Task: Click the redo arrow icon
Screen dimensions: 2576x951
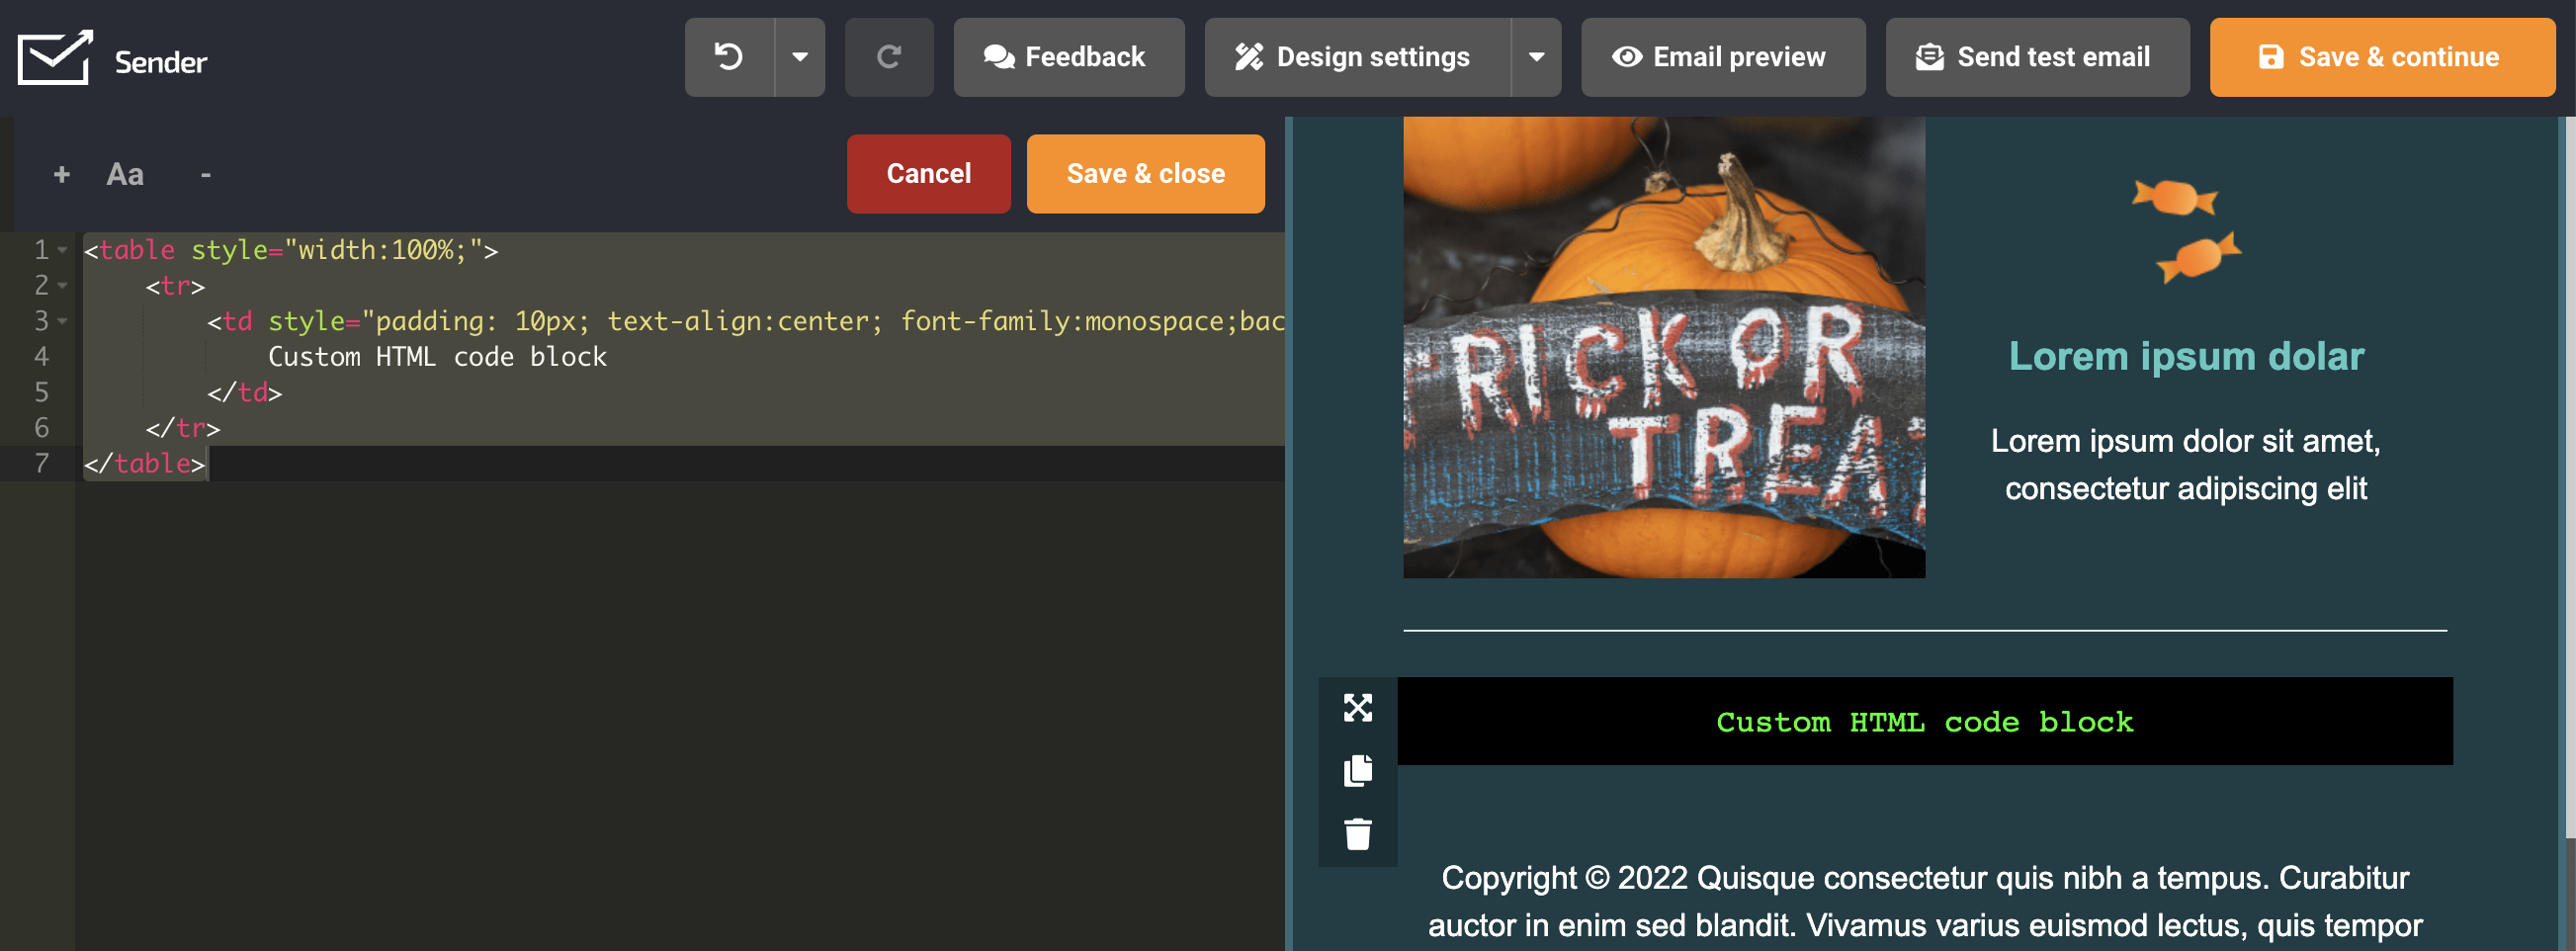Action: (x=888, y=57)
